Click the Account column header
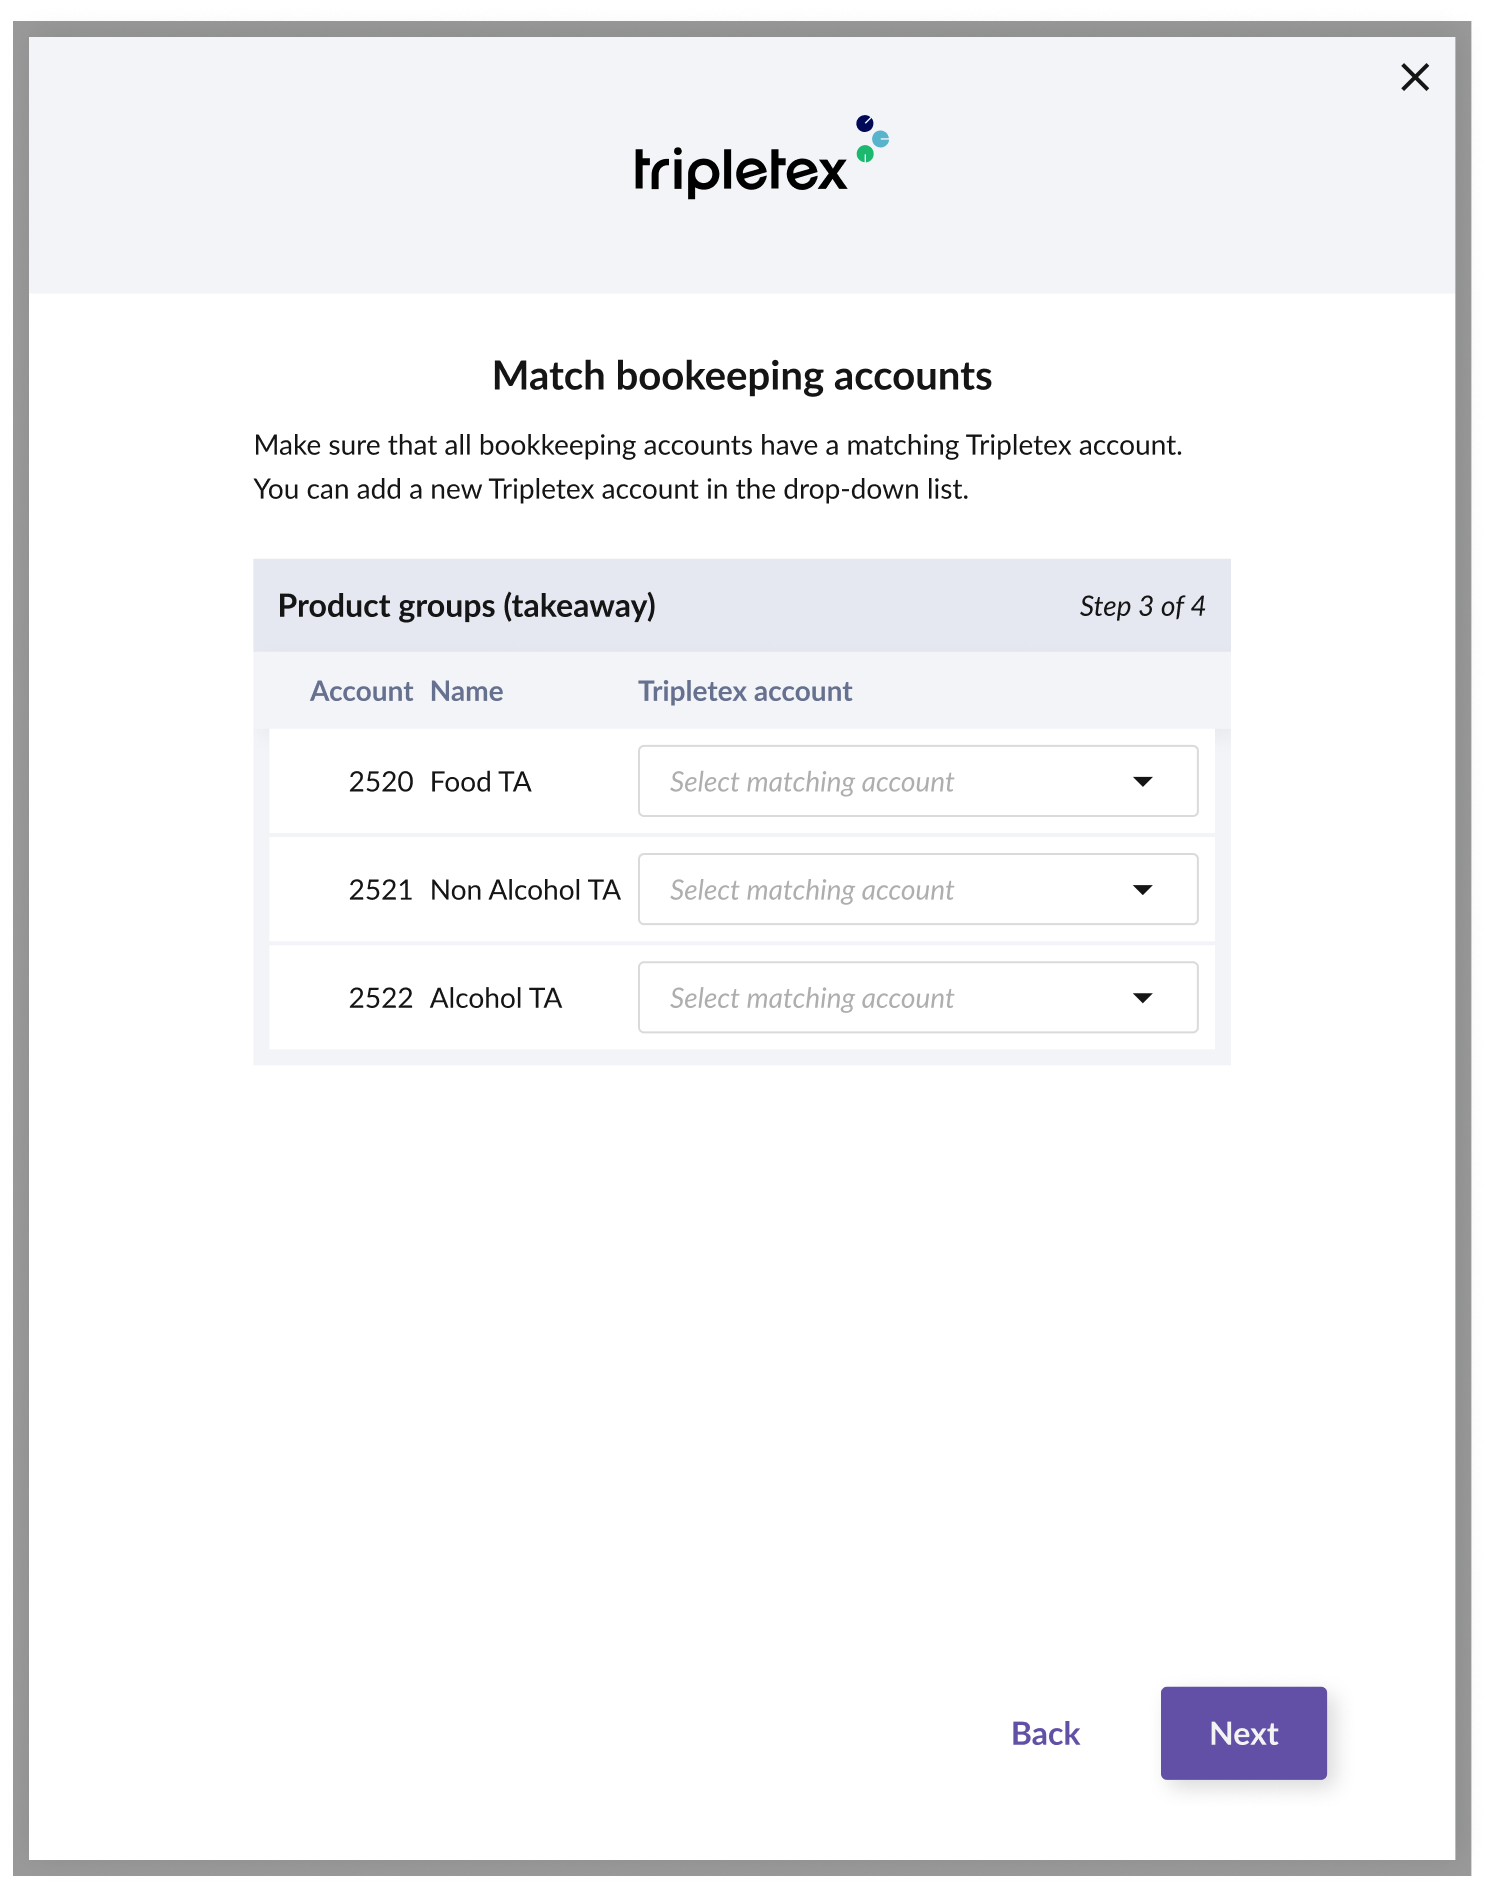 (361, 691)
